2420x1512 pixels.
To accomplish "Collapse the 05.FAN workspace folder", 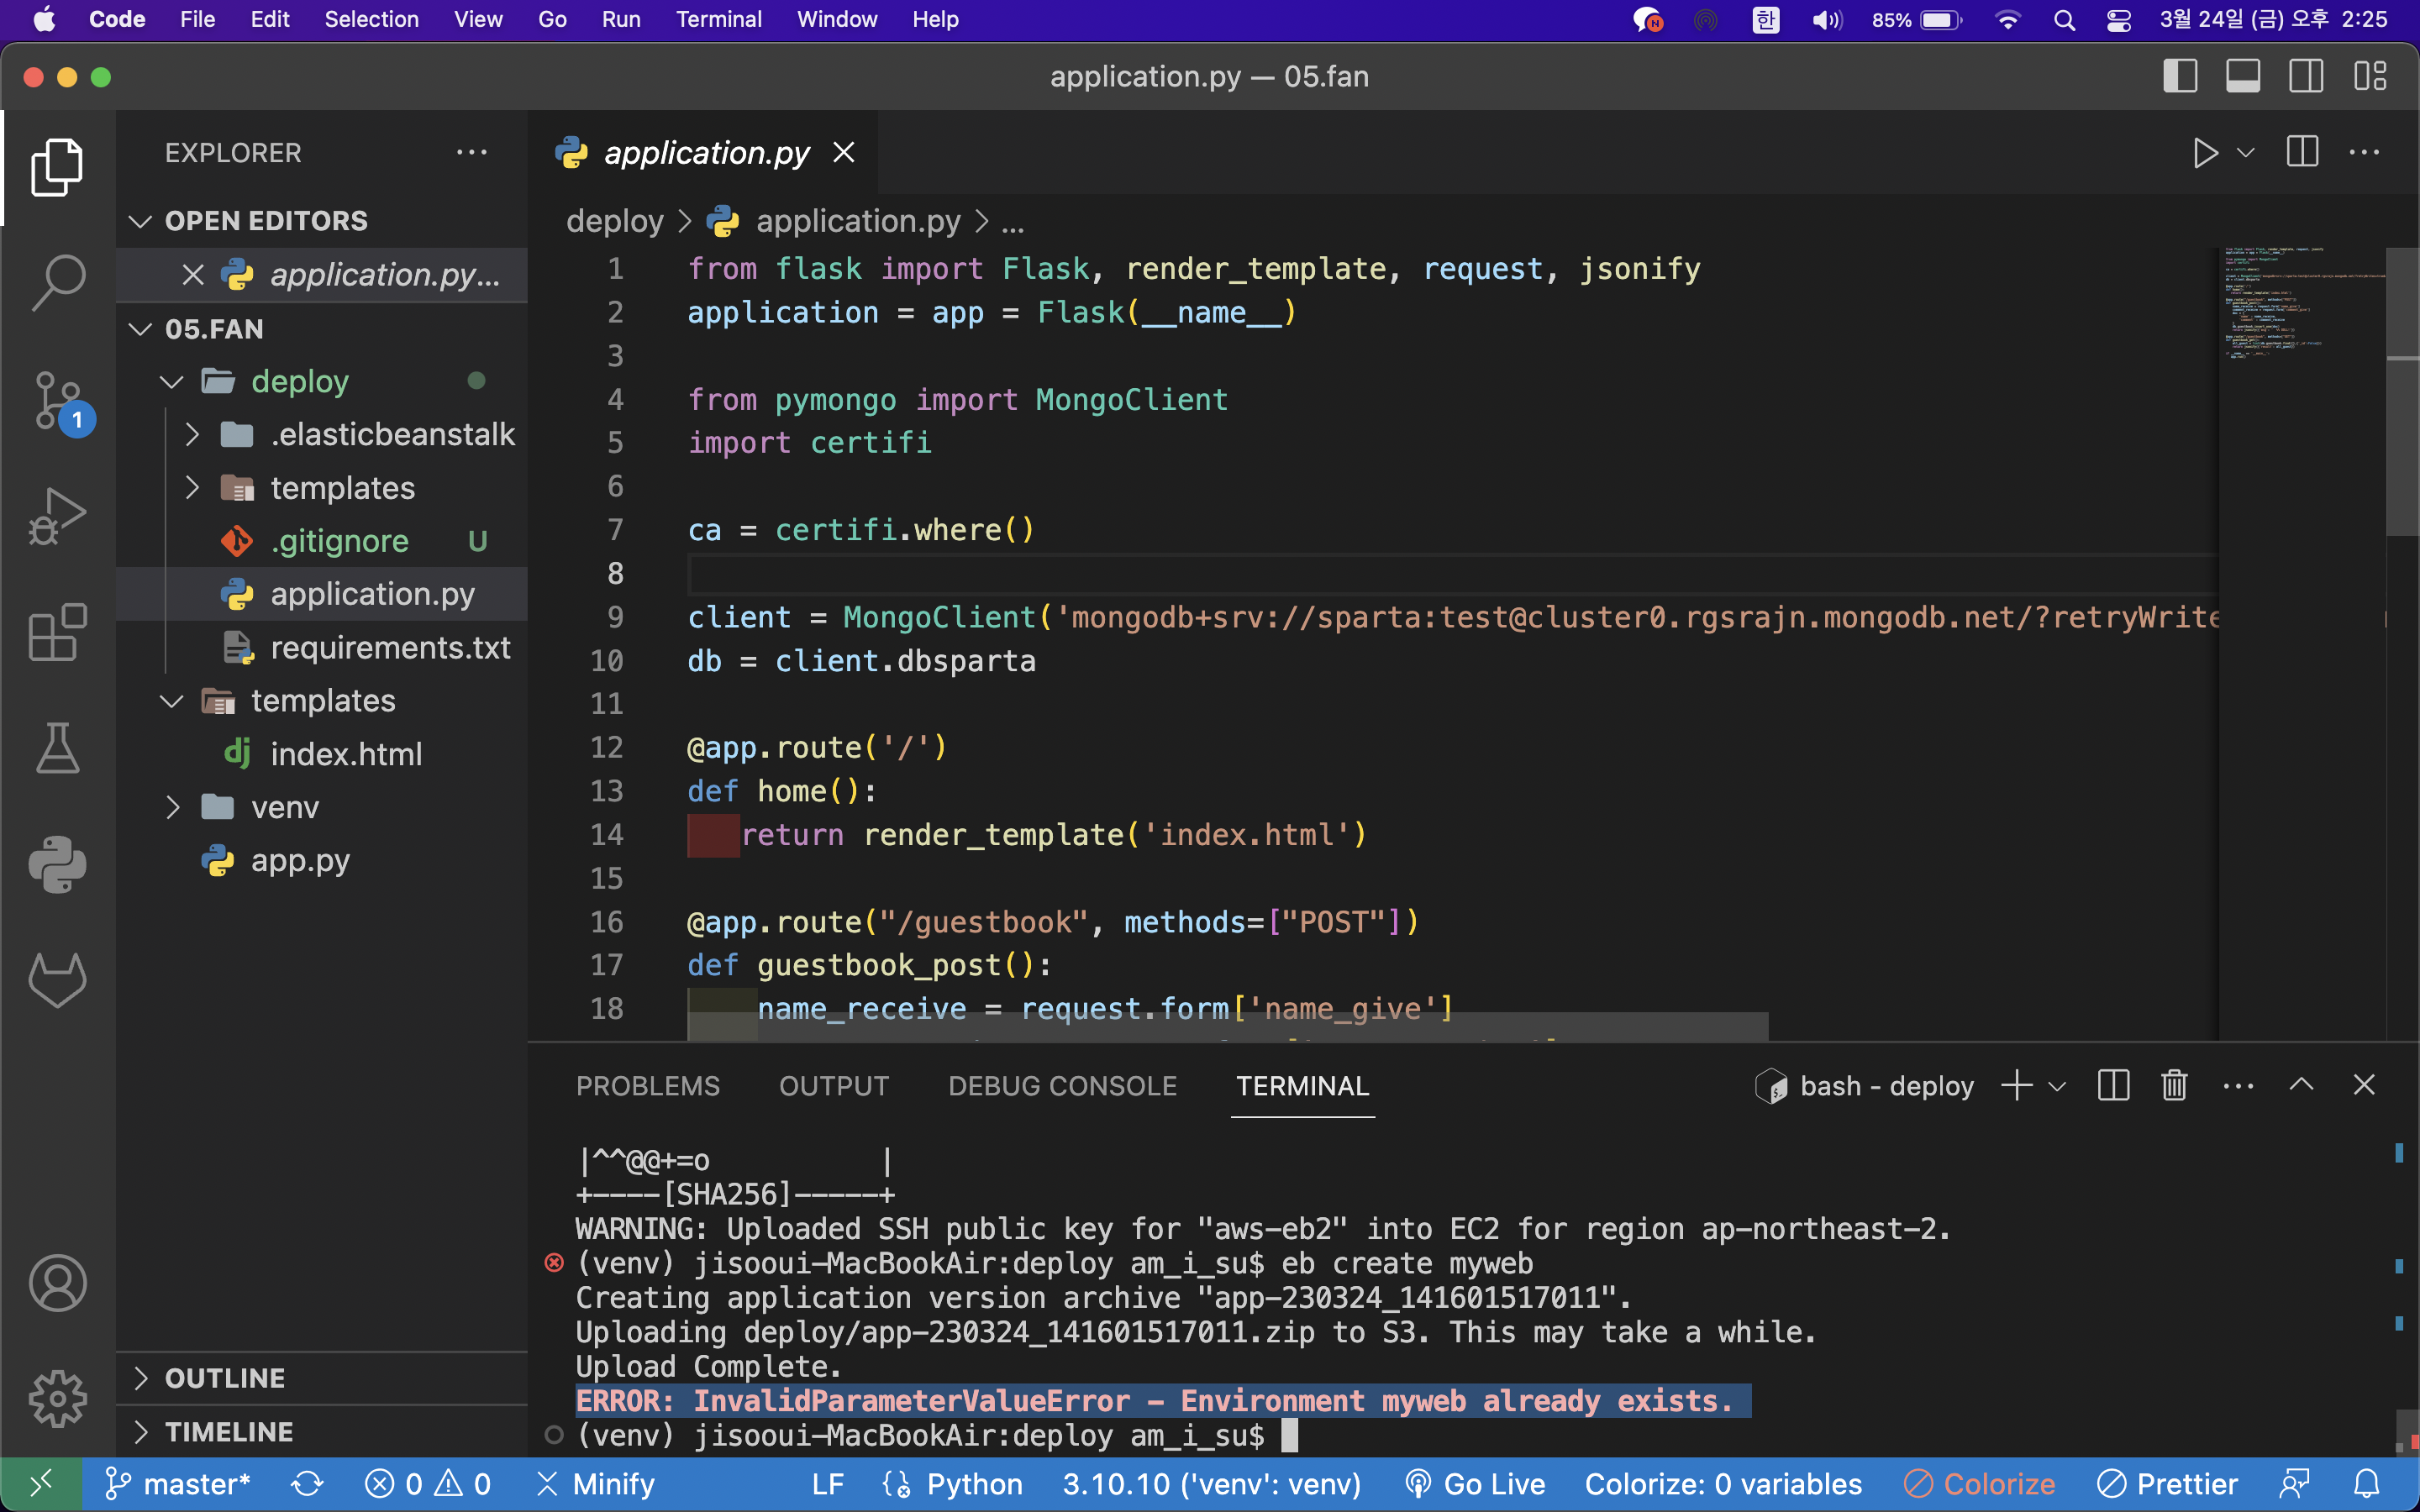I will (x=140, y=329).
